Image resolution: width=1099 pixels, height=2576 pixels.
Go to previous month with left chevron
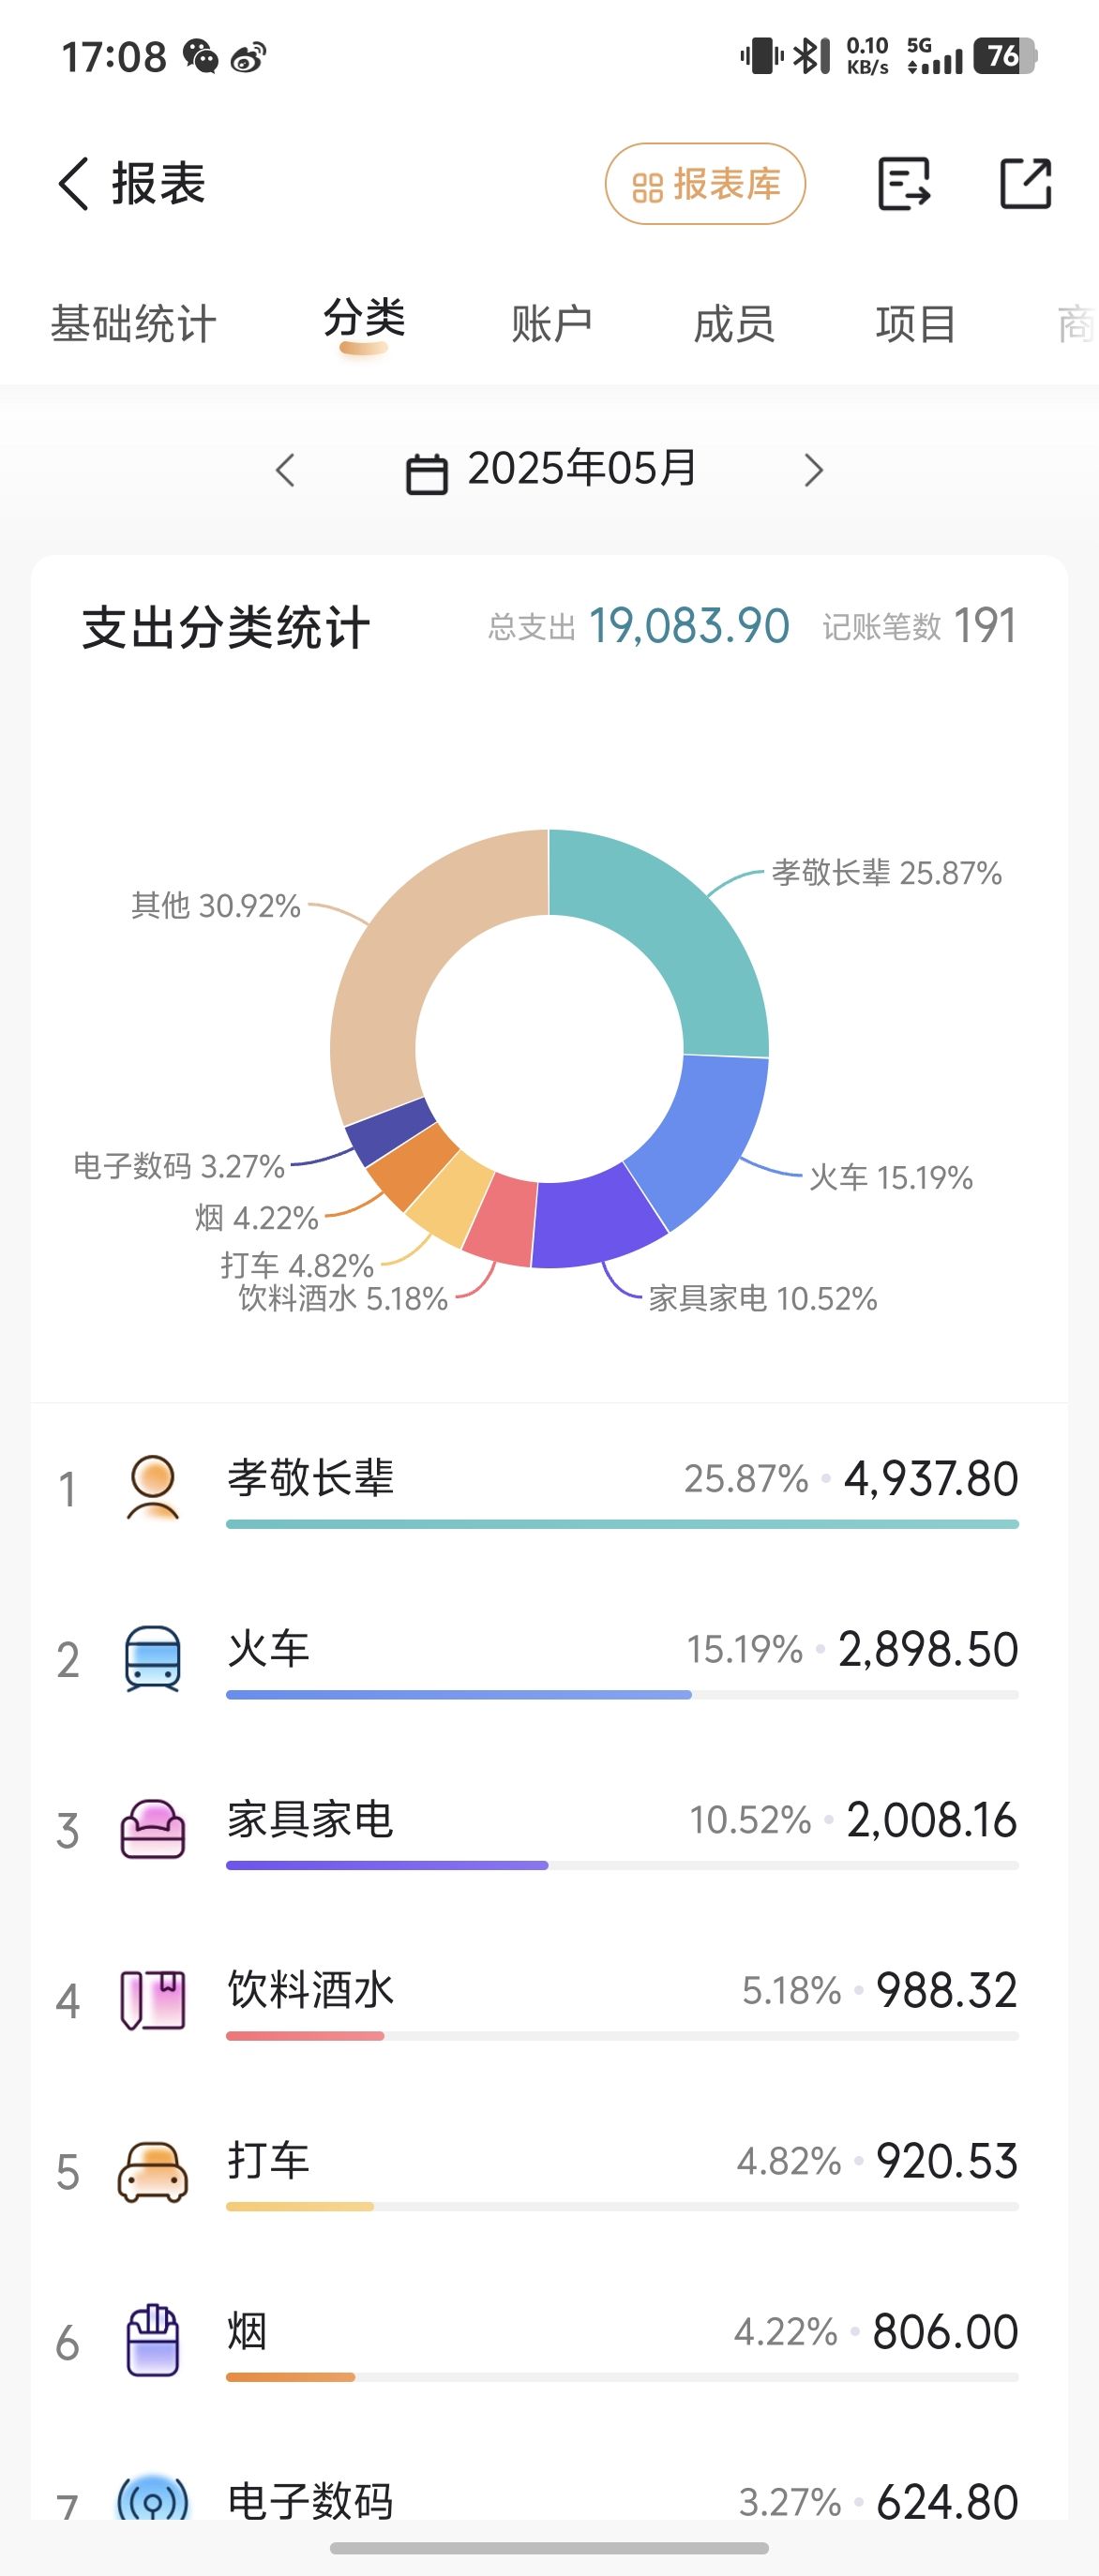click(x=286, y=470)
